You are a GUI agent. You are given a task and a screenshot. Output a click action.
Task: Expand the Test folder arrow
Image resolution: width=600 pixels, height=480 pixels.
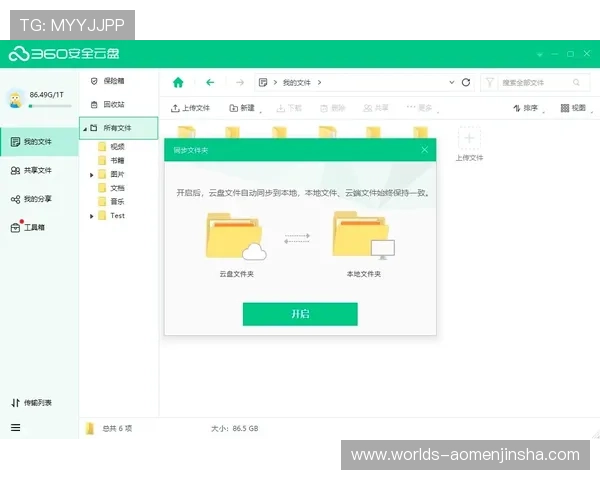91,216
